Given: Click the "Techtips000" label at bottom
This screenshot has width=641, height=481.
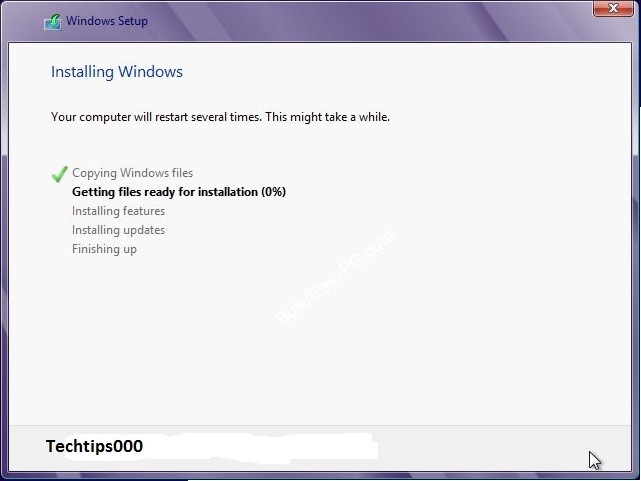Looking at the screenshot, I should pos(94,446).
